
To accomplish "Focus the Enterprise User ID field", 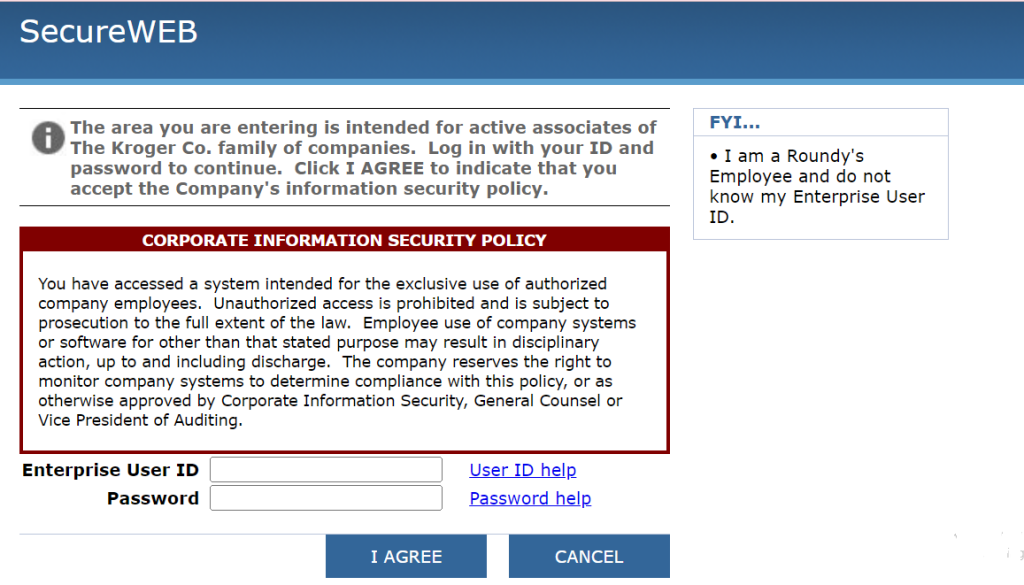I will 326,470.
